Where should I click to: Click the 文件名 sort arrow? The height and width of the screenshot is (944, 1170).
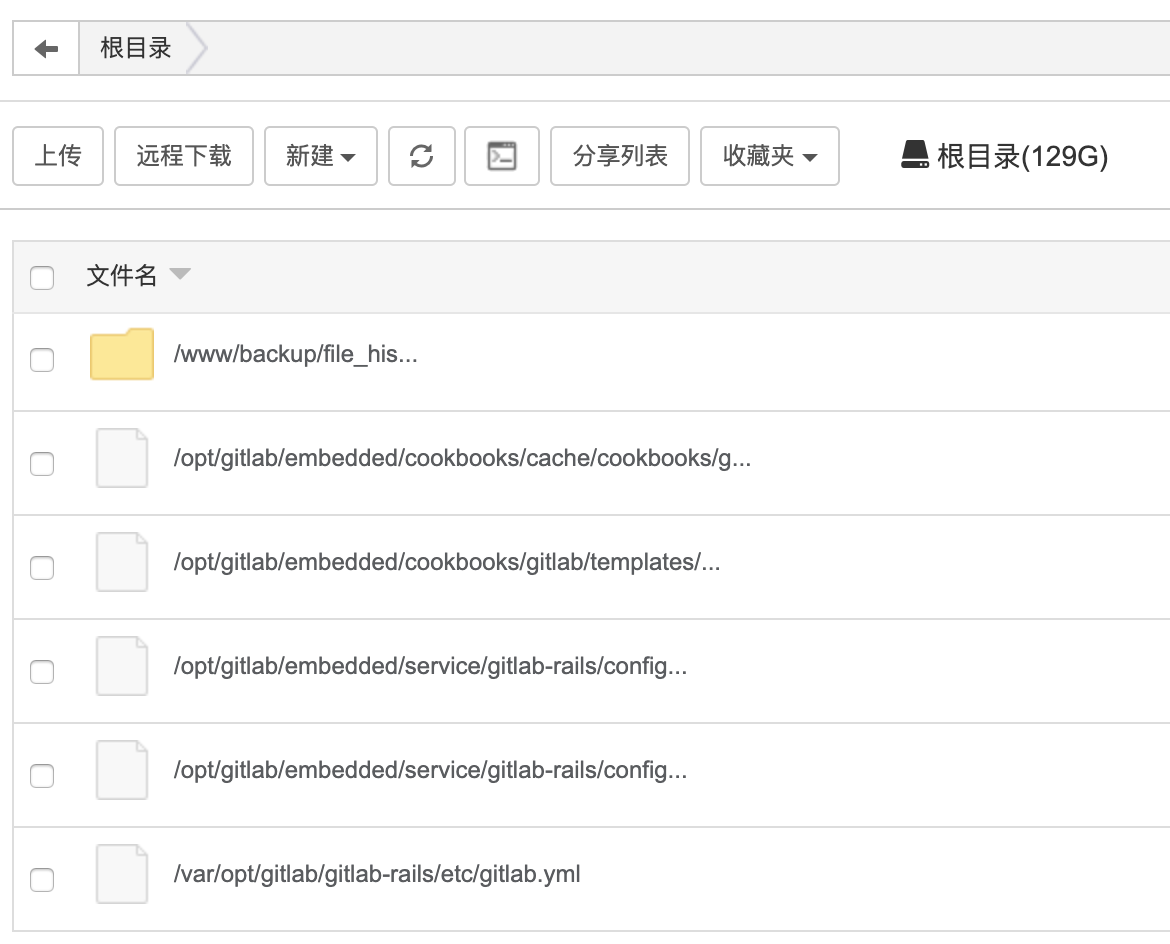click(x=180, y=273)
